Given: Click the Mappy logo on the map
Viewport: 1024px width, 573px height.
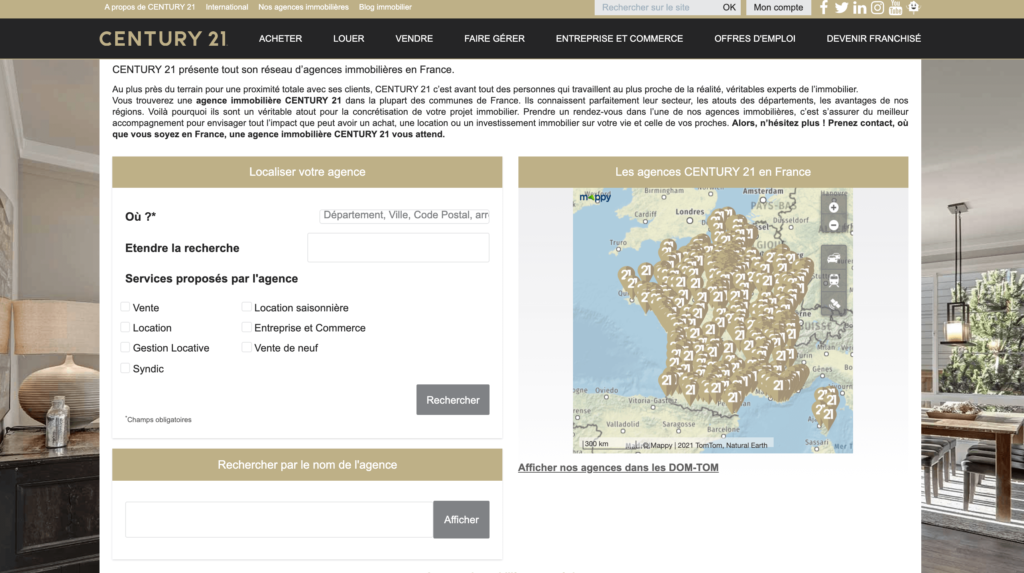Looking at the screenshot, I should [x=595, y=197].
